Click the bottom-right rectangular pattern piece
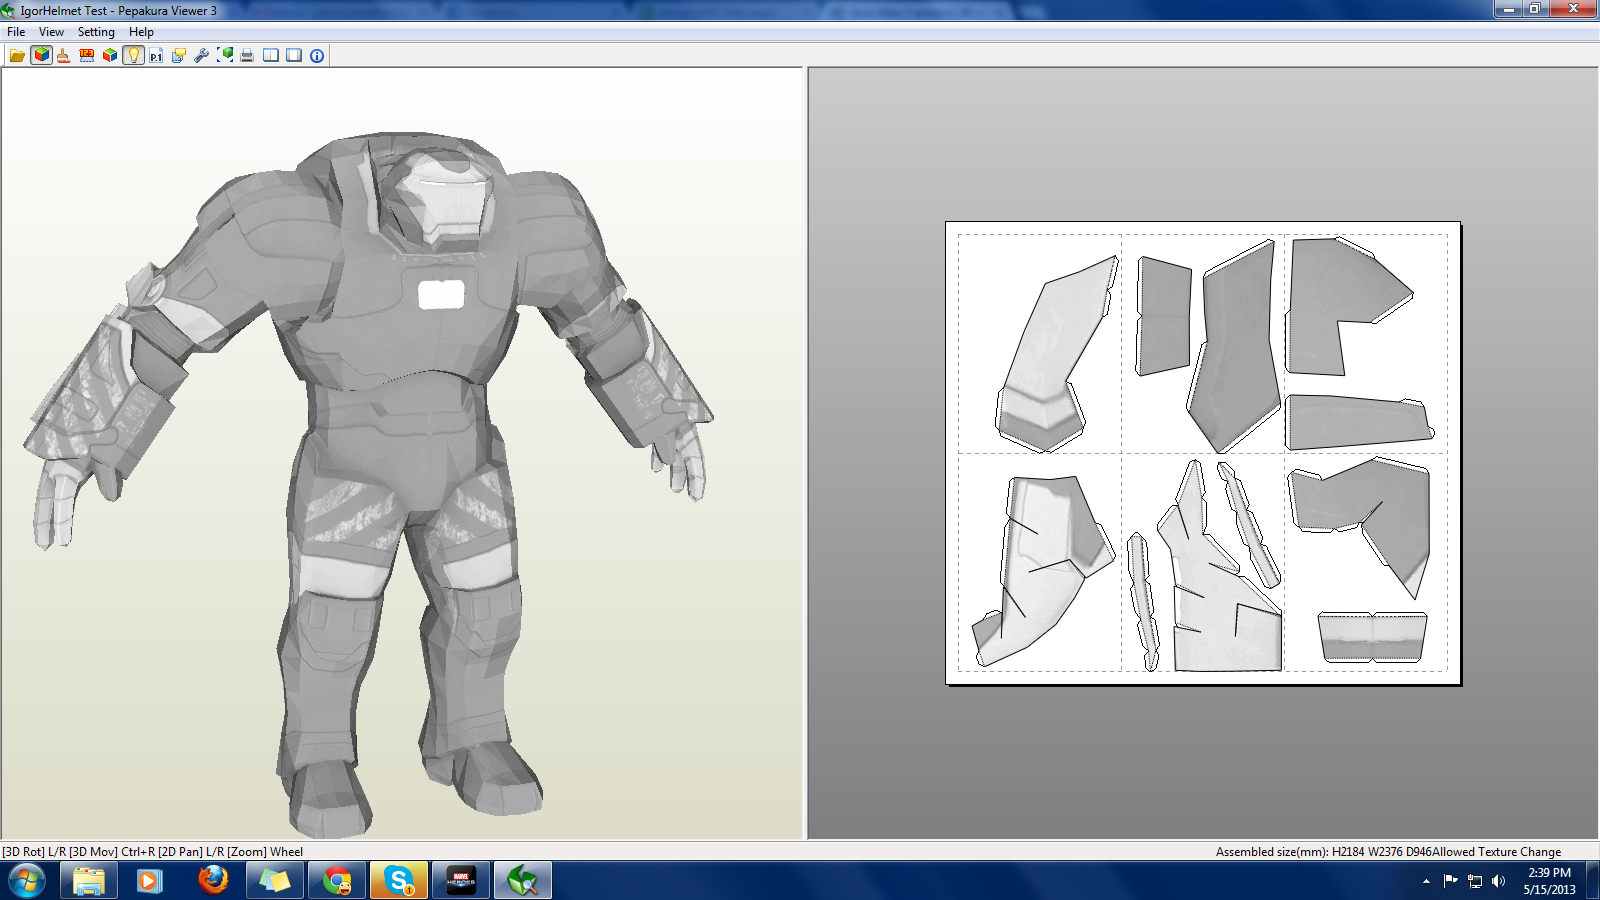1600x900 pixels. [1372, 637]
